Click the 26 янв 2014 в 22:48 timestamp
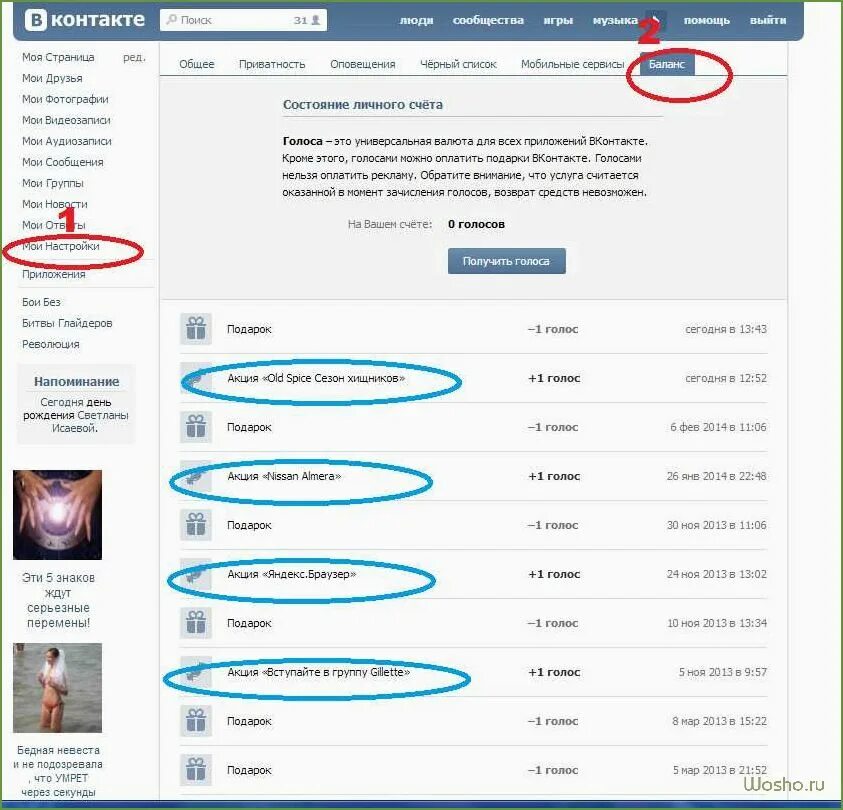Screen dimensions: 843x810 [717, 476]
